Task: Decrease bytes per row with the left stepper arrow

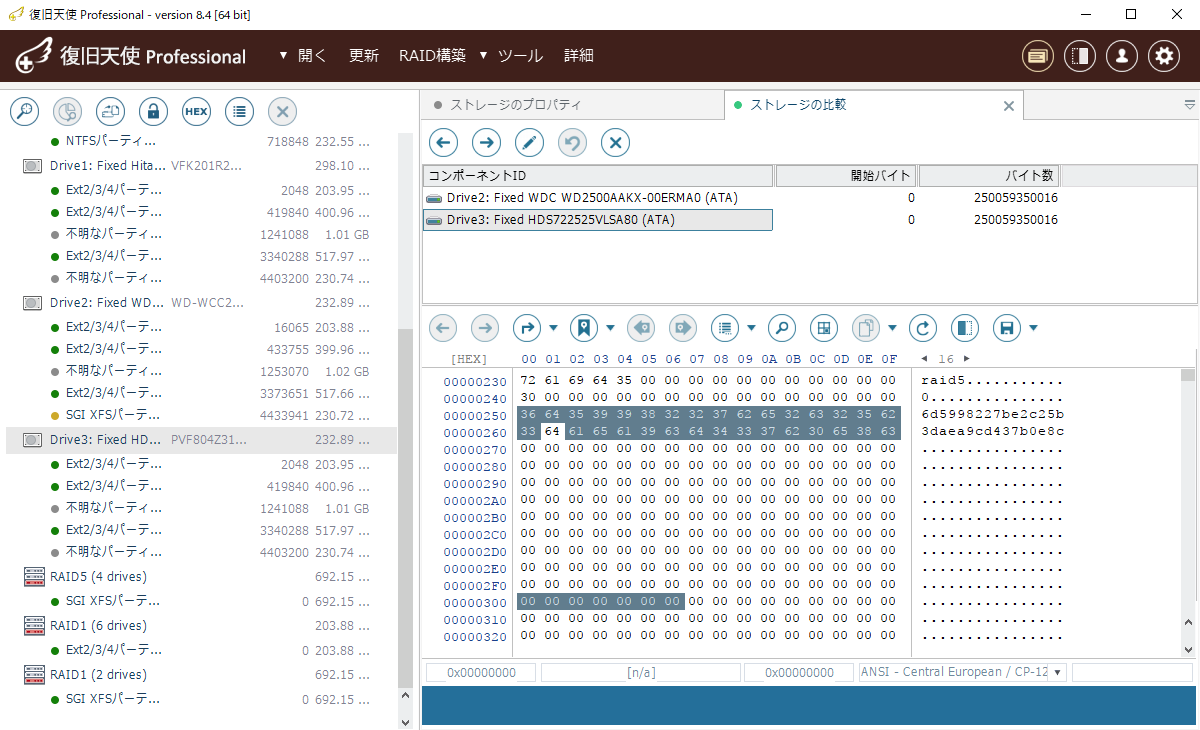Action: (x=924, y=358)
